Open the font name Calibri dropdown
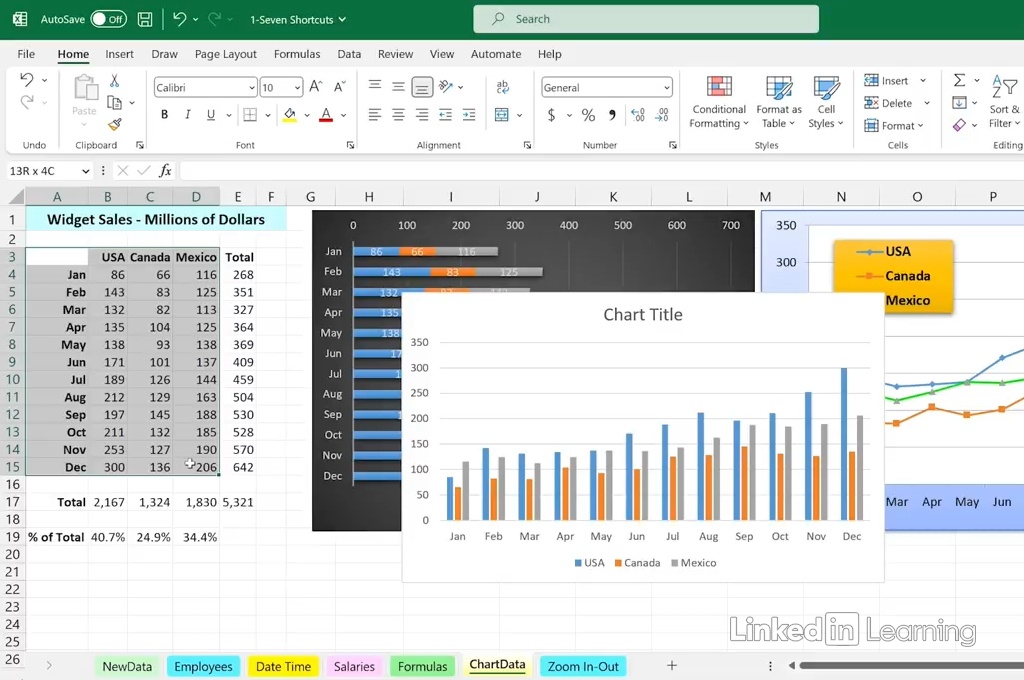The image size is (1024, 680). (251, 88)
